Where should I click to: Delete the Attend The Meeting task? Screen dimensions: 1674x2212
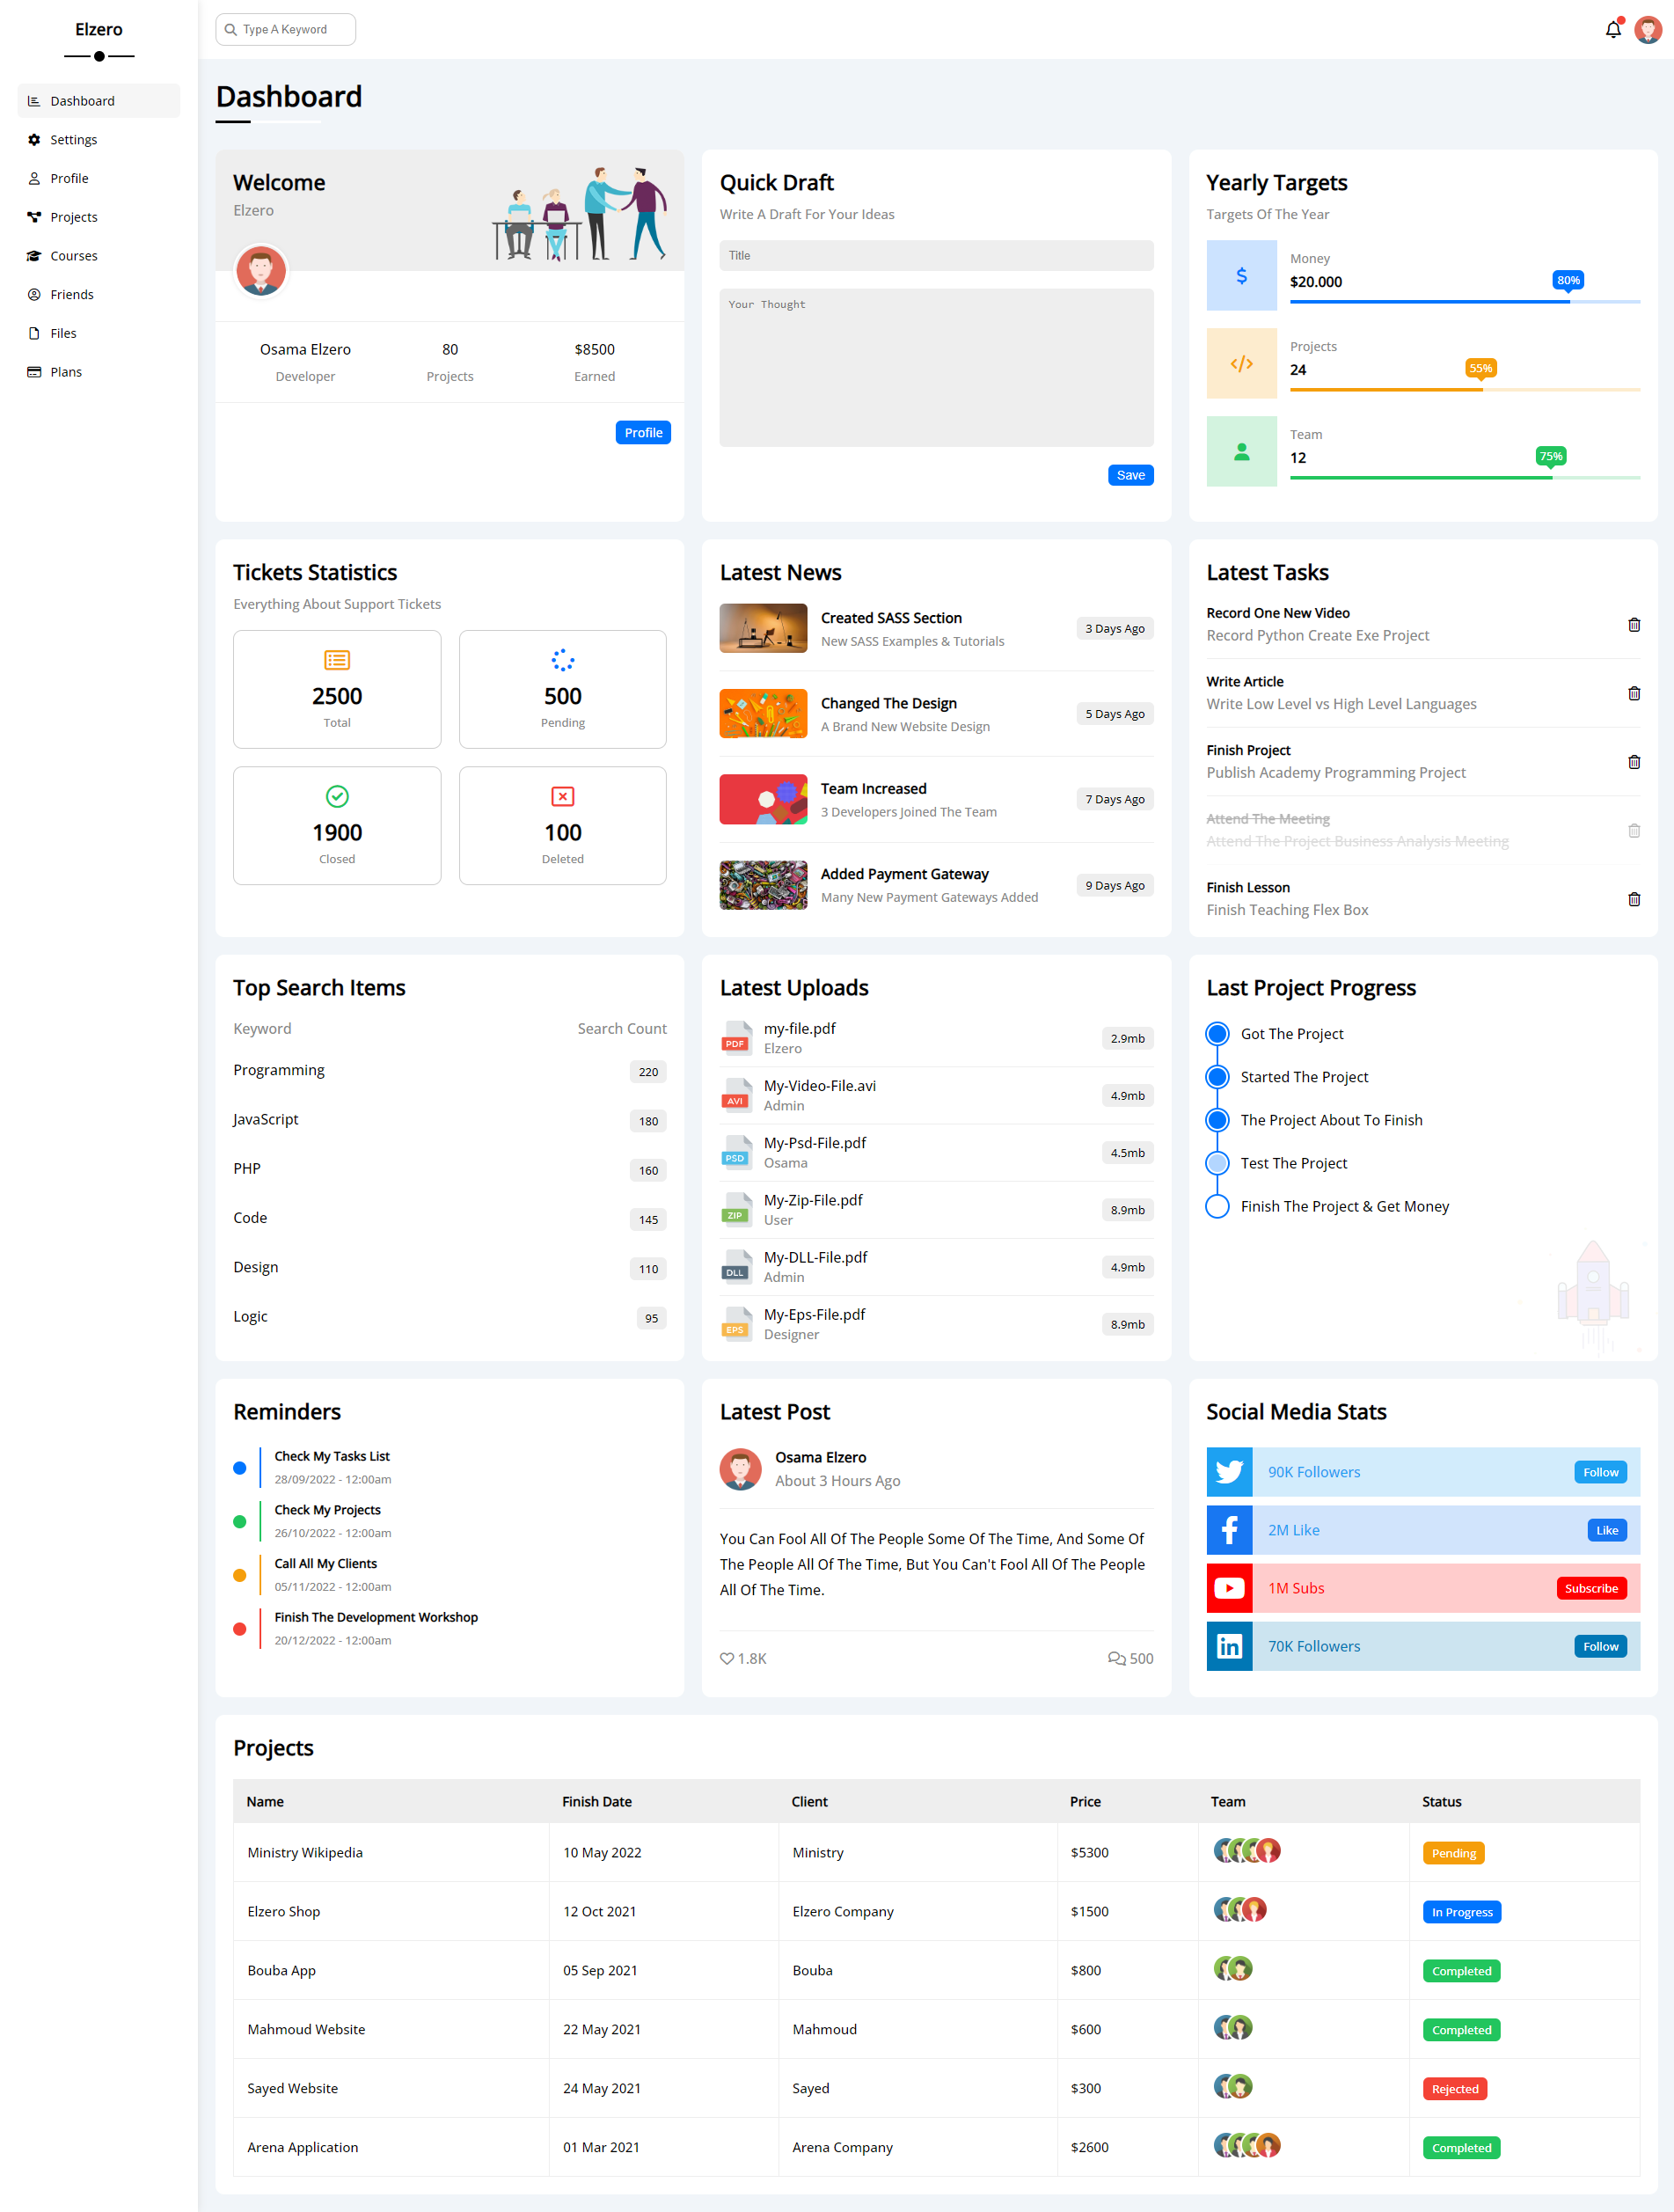coord(1633,830)
